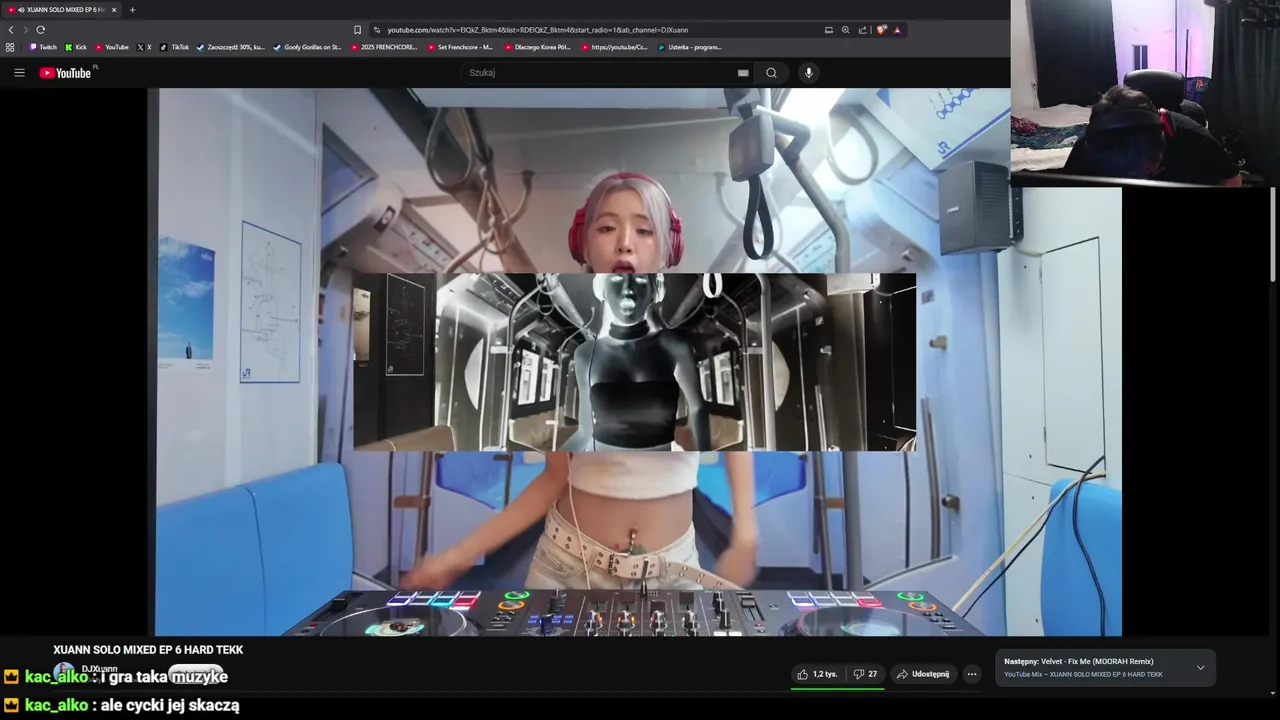Dislike the video with thumbs down
This screenshot has height=720, width=1280.
point(865,674)
